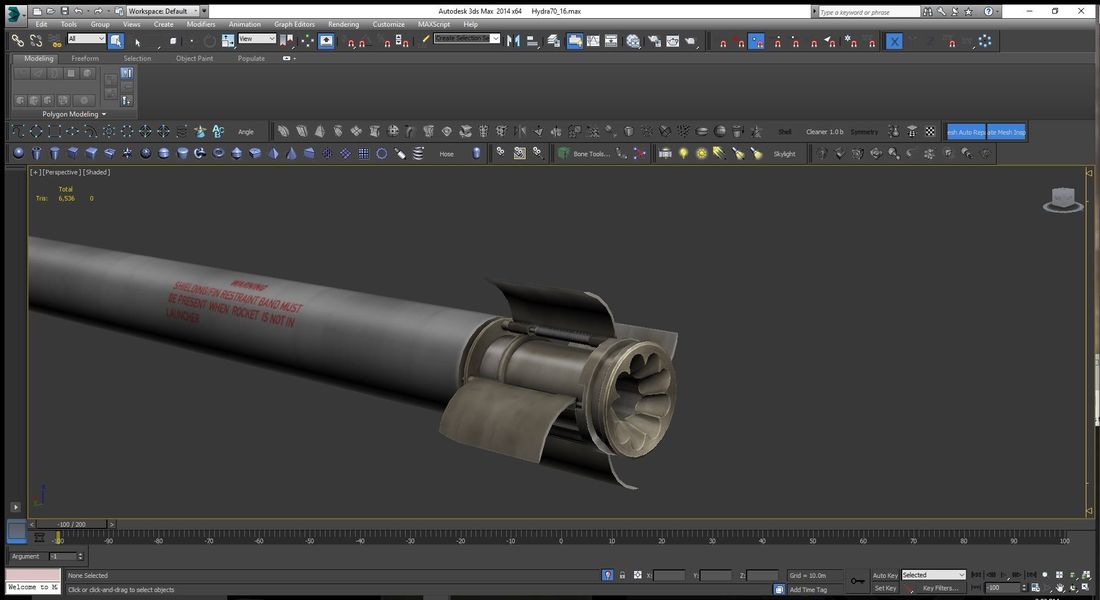Click the Symmetry button in toolbar
Image resolution: width=1100 pixels, height=600 pixels.
click(864, 132)
